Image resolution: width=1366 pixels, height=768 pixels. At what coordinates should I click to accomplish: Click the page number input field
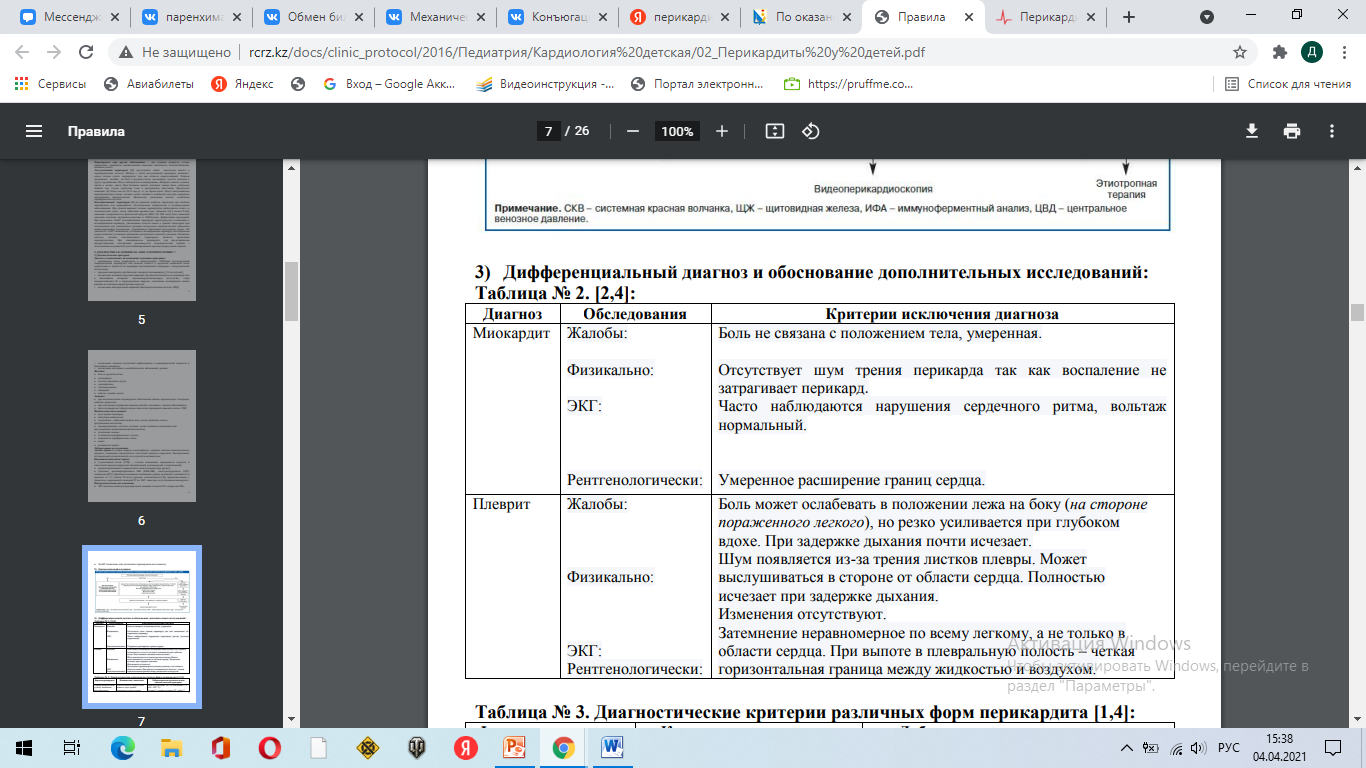click(x=547, y=131)
